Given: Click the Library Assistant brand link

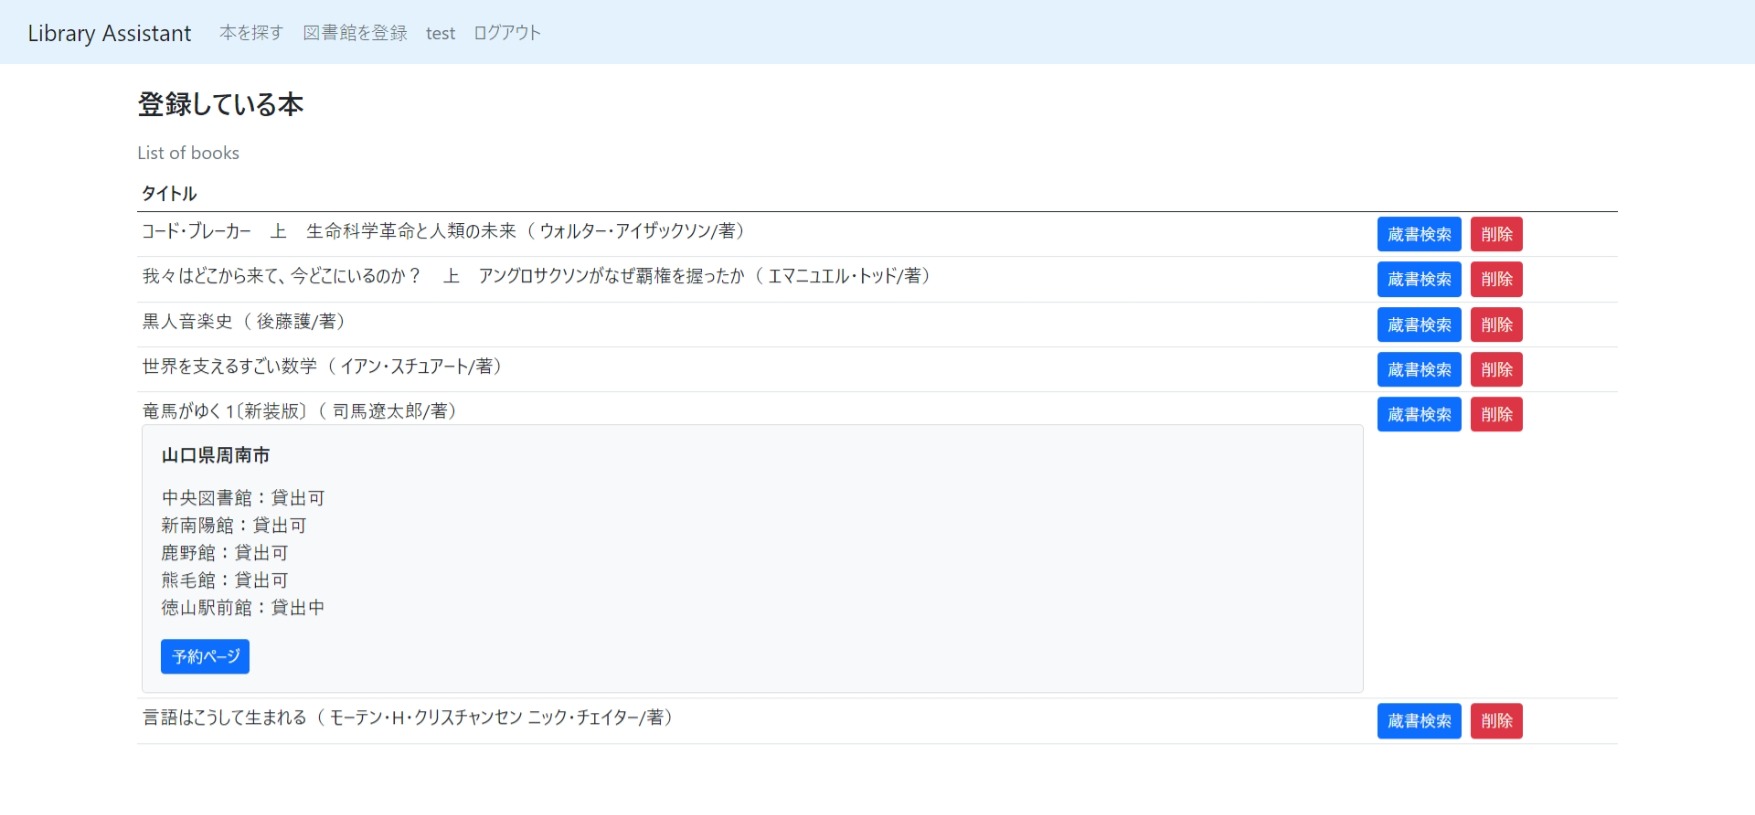Looking at the screenshot, I should point(109,33).
